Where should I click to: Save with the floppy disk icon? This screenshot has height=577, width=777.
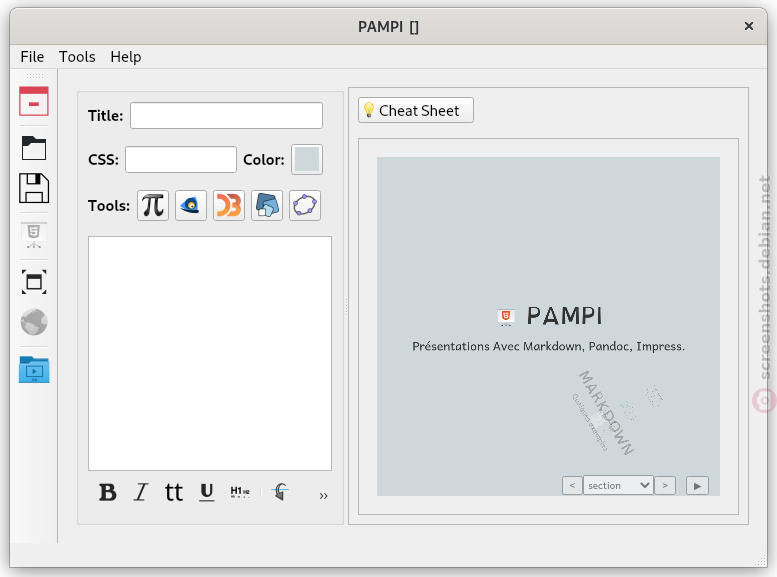[x=34, y=188]
